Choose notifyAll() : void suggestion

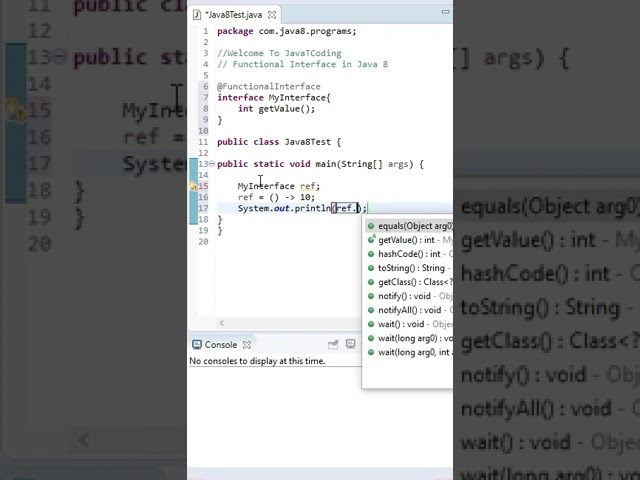pos(409,310)
